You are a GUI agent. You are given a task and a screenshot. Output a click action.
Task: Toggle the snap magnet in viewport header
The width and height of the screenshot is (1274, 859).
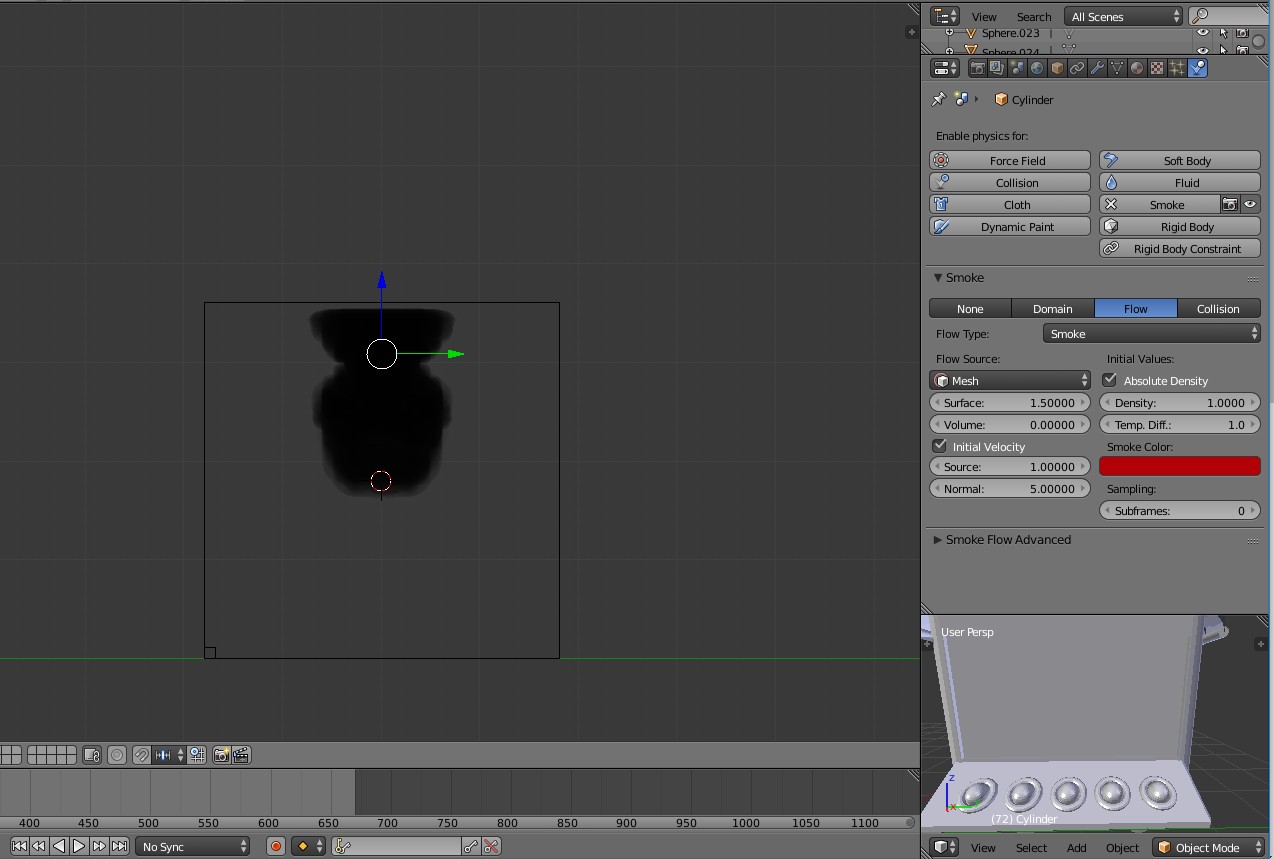pyautogui.click(x=142, y=755)
